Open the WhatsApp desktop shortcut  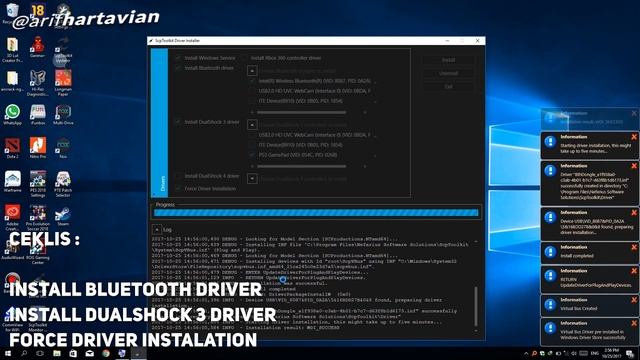pos(12,114)
